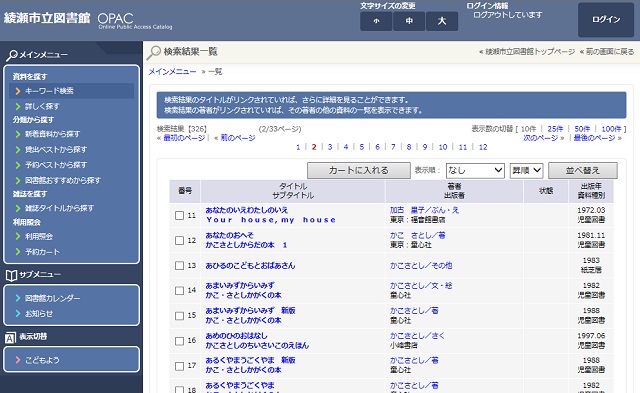Check the checkbox for item 11
Screen dimensions: 640x393
[179, 215]
